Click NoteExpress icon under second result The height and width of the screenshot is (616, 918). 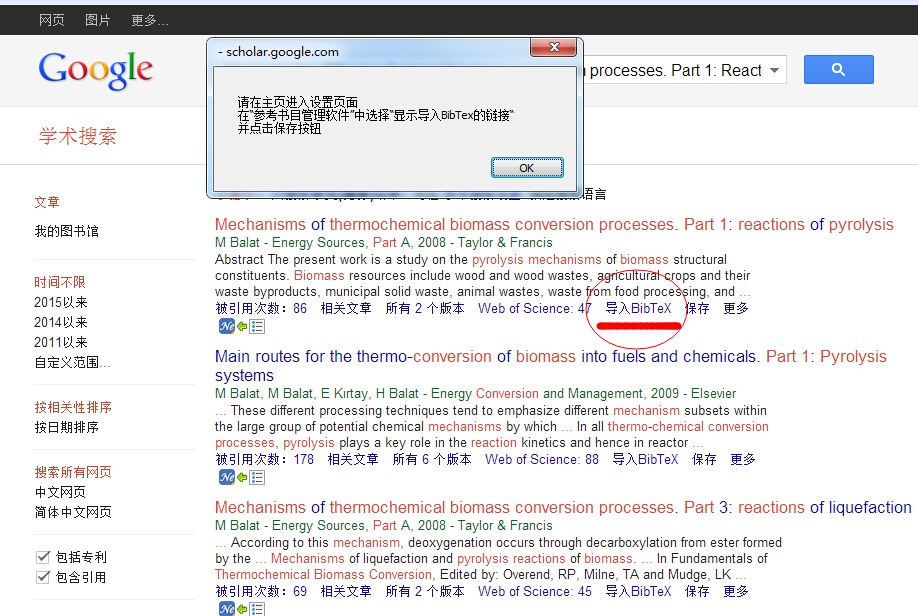click(x=227, y=477)
